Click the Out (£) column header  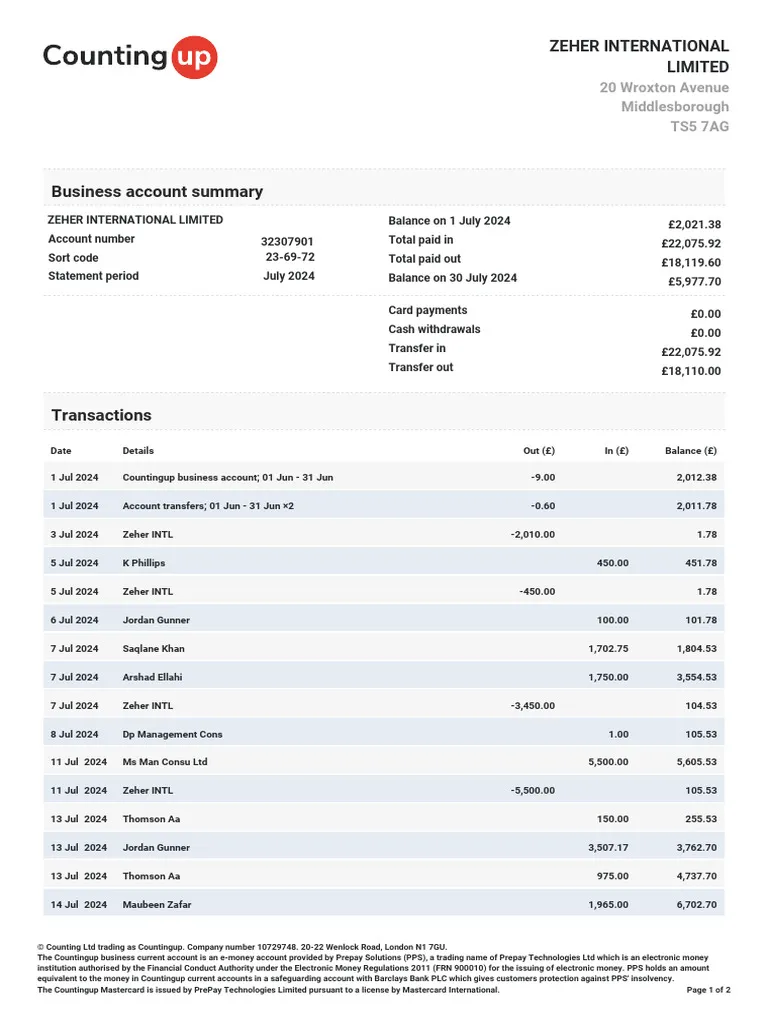538,451
